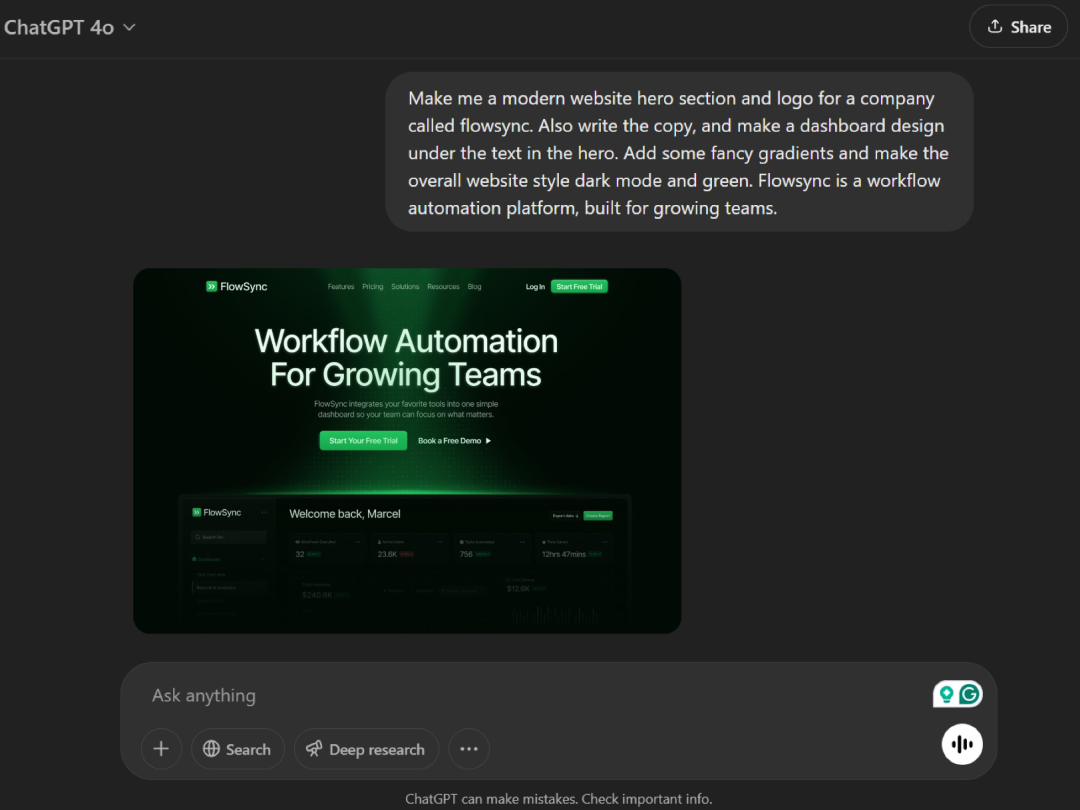The image size is (1080, 810).
Task: Open the ChatGPT 4o model selector dropdown
Action: 70,28
